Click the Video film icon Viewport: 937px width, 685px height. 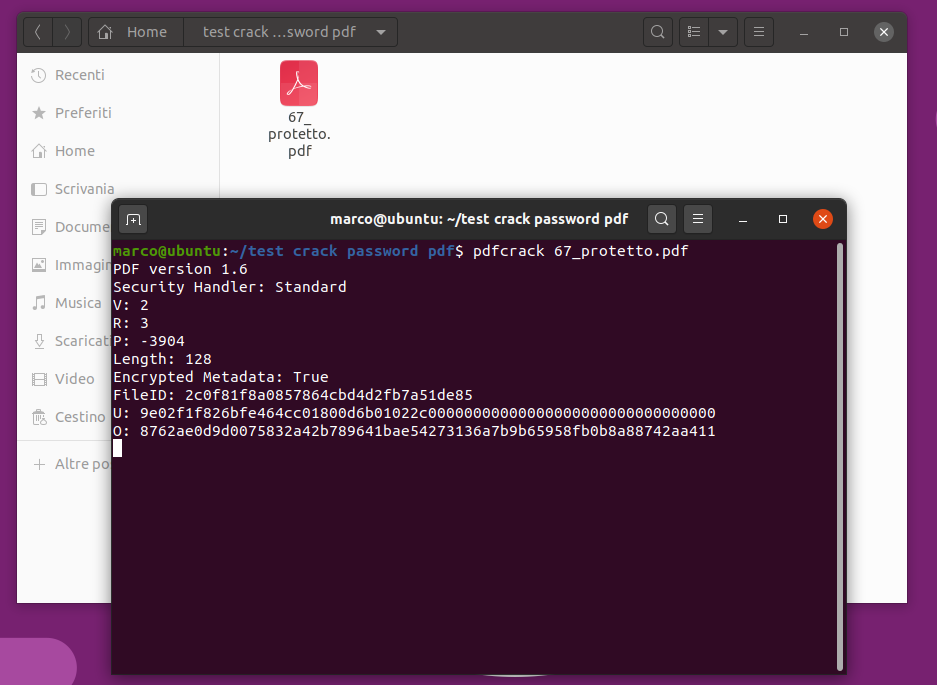[x=39, y=379]
